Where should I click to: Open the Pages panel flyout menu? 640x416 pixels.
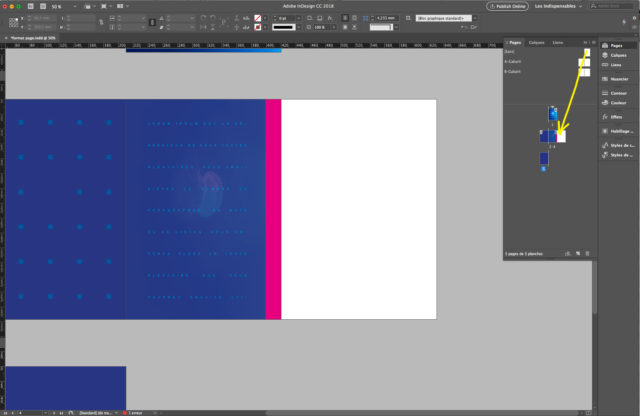[594, 43]
